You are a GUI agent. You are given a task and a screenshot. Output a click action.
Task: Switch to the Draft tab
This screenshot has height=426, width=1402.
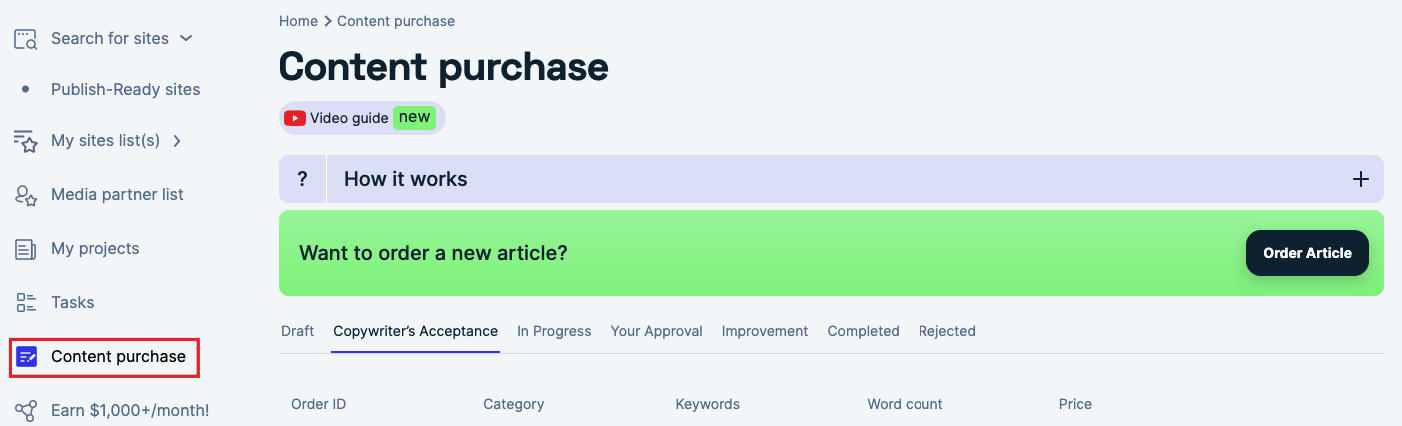point(297,331)
